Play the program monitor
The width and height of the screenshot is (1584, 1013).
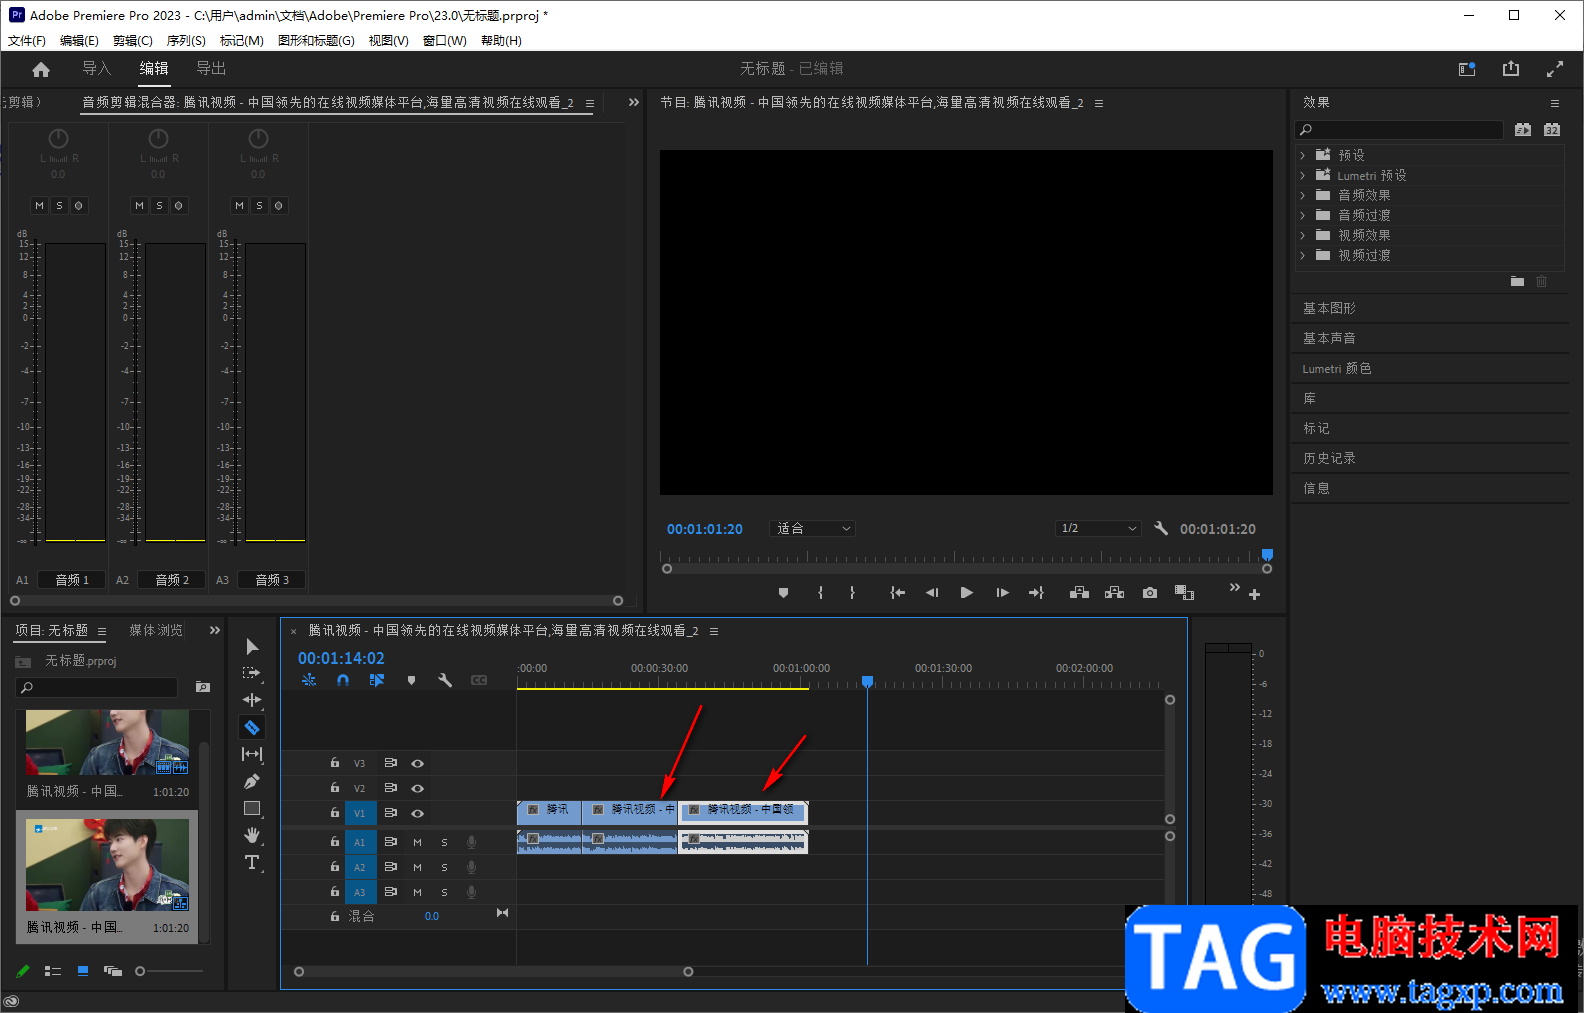(966, 593)
